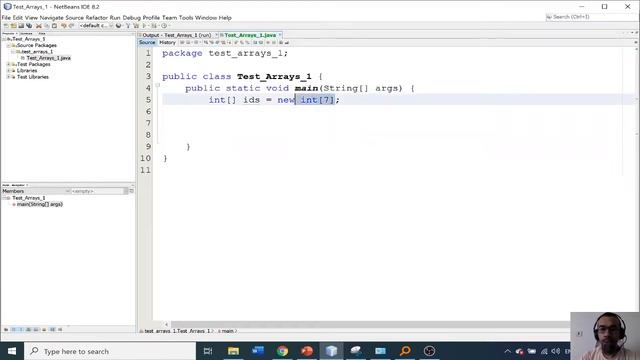Screen dimensions: 640x360
Task: Switch editor to Source view
Action: pyautogui.click(x=147, y=42)
